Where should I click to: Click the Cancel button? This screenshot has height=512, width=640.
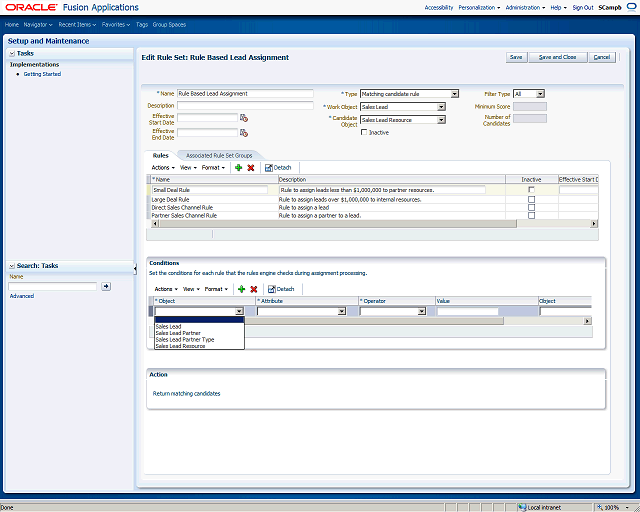tap(602, 57)
